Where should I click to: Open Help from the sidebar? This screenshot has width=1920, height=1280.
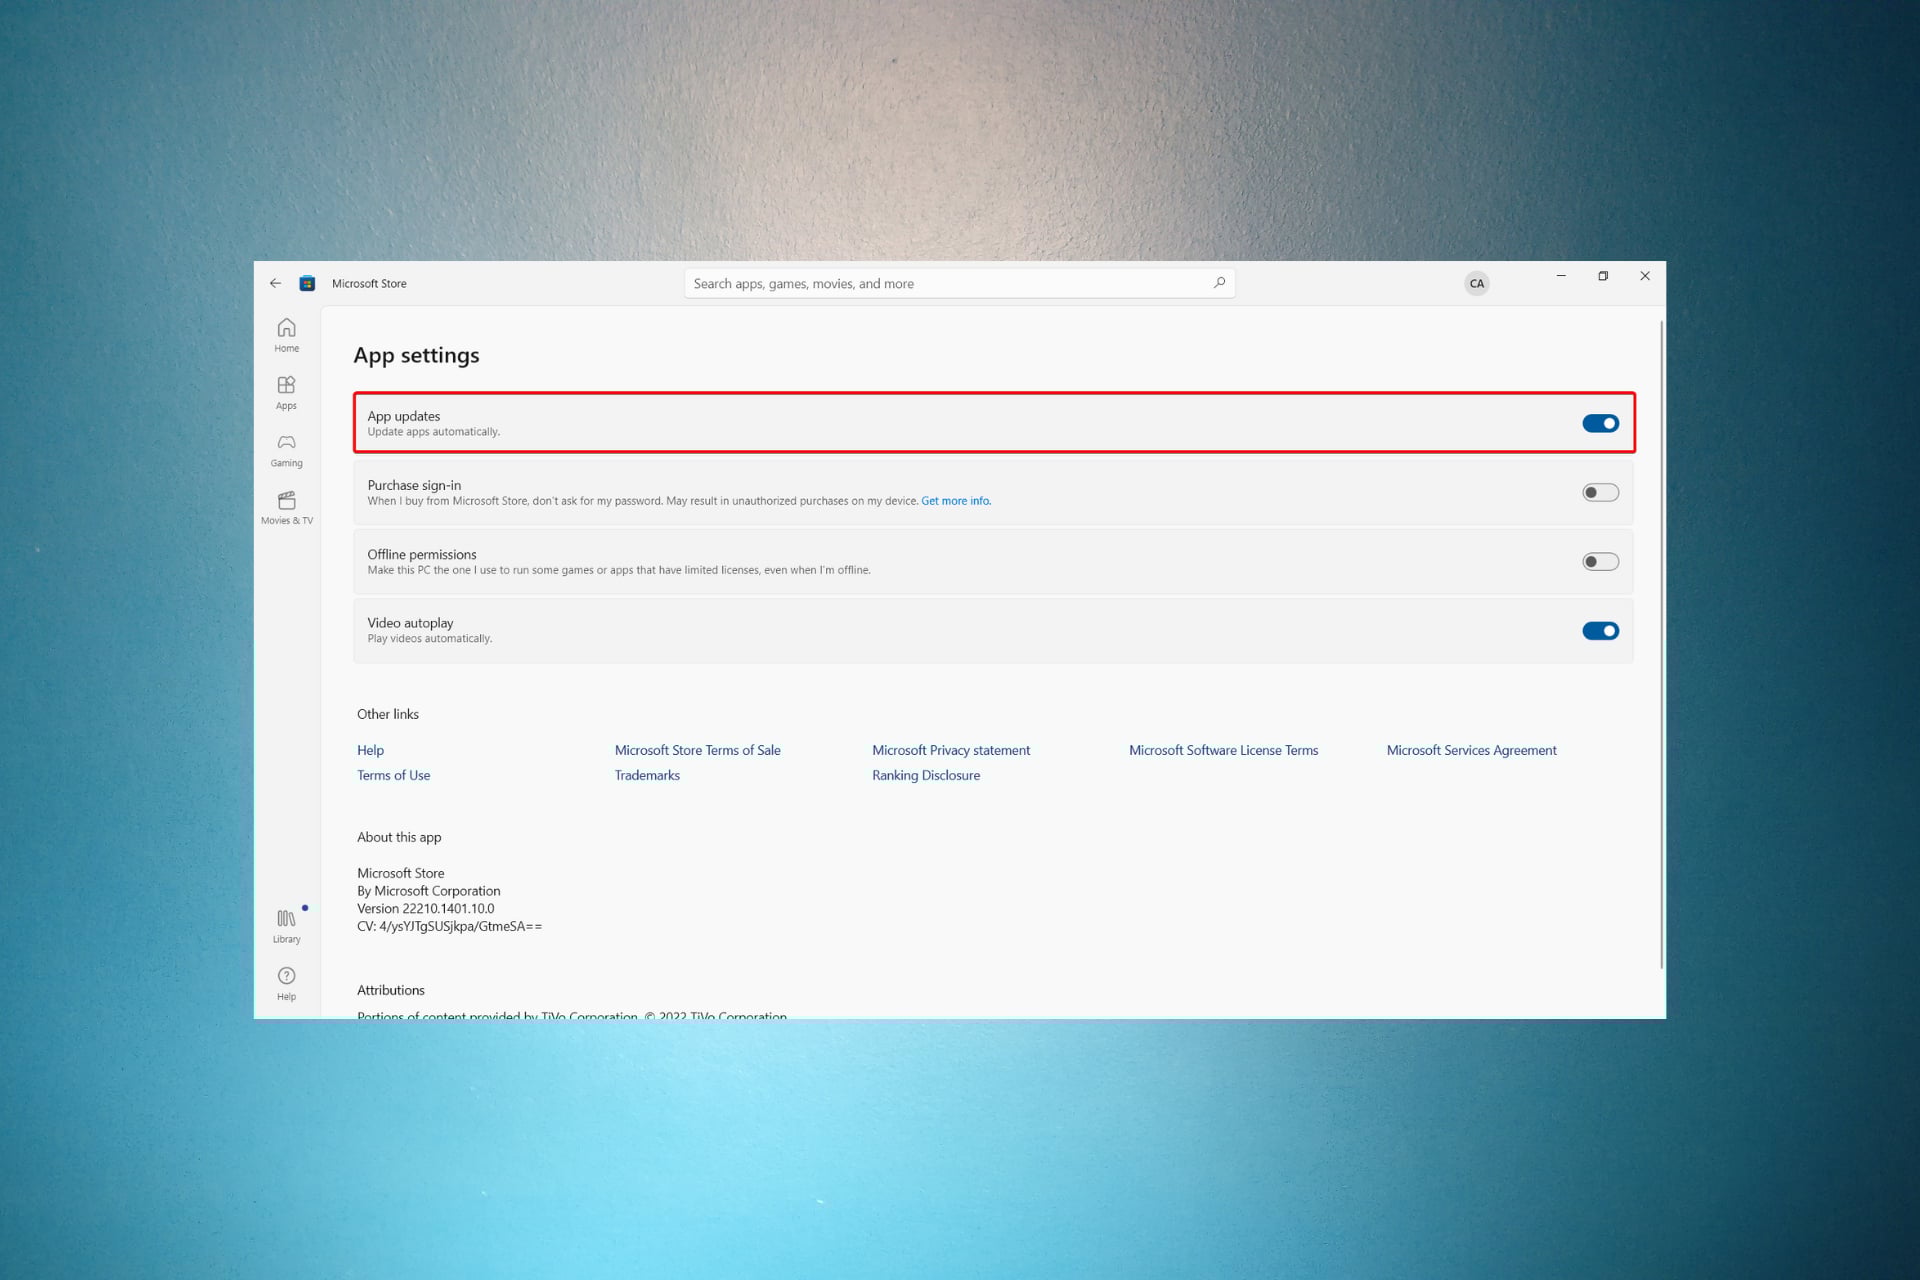click(286, 981)
